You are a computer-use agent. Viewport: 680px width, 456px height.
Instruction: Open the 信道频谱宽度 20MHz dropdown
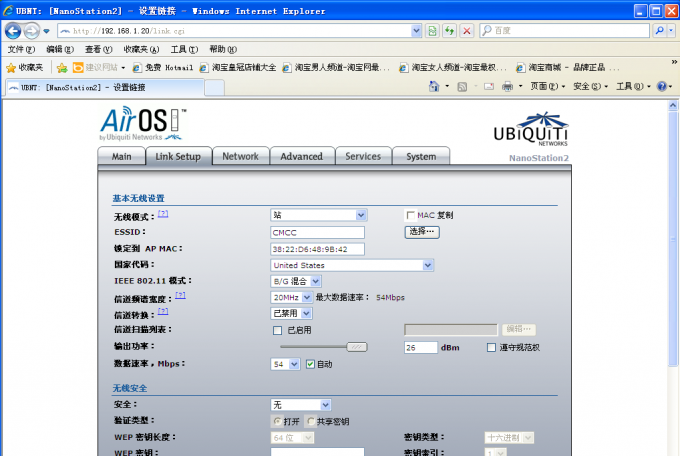click(291, 297)
